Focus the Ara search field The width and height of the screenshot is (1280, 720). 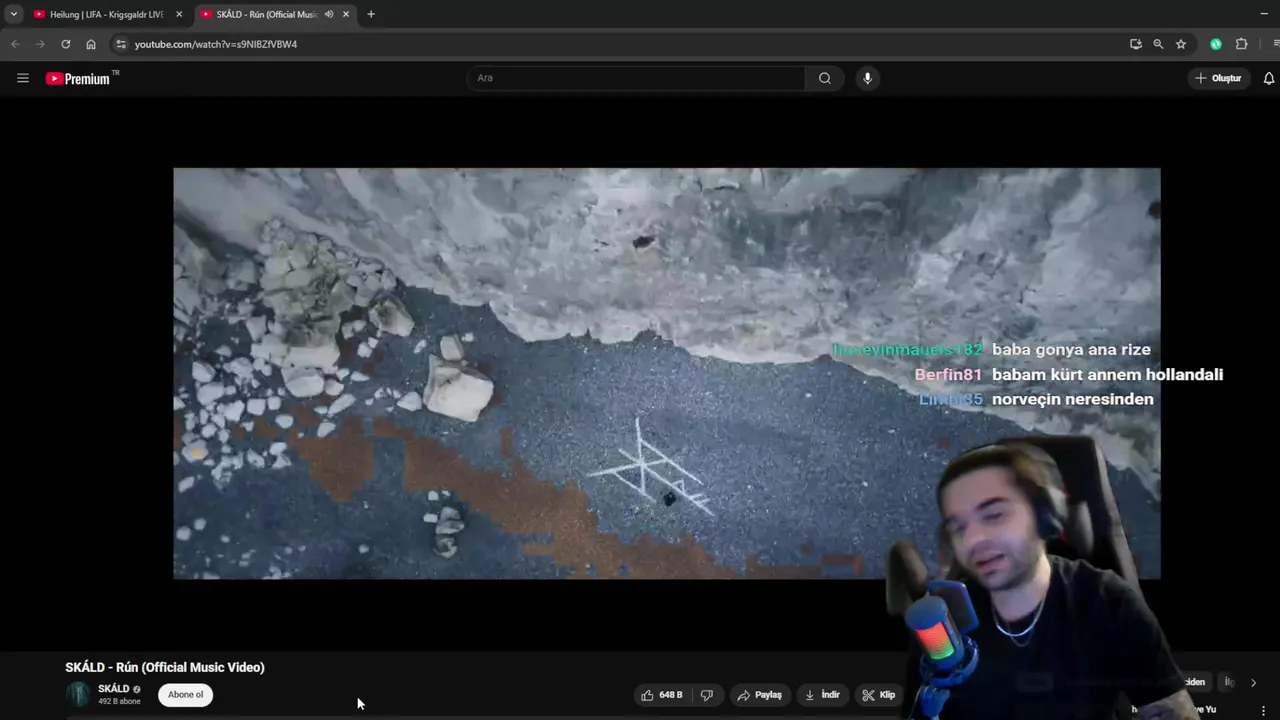pyautogui.click(x=636, y=78)
